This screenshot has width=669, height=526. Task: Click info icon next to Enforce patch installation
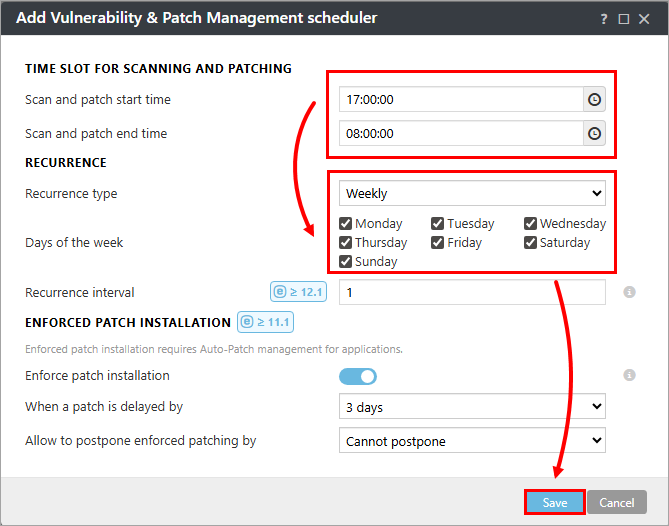(x=630, y=376)
